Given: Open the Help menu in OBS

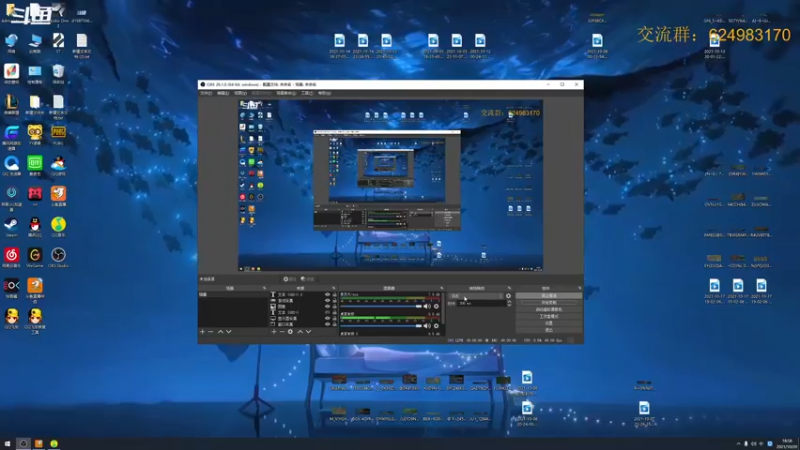Looking at the screenshot, I should point(324,93).
